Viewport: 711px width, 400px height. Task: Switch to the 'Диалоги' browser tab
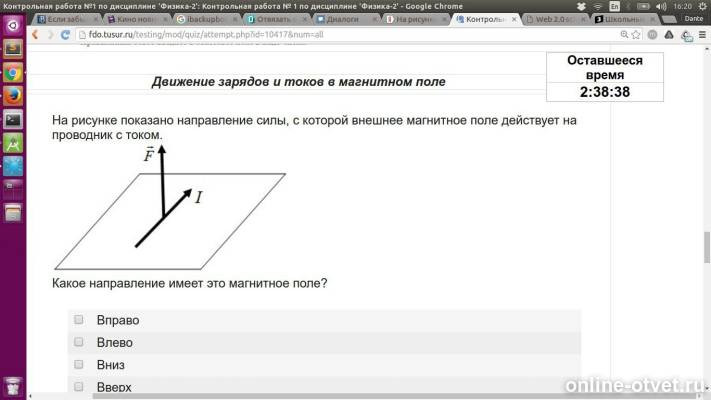point(347,20)
